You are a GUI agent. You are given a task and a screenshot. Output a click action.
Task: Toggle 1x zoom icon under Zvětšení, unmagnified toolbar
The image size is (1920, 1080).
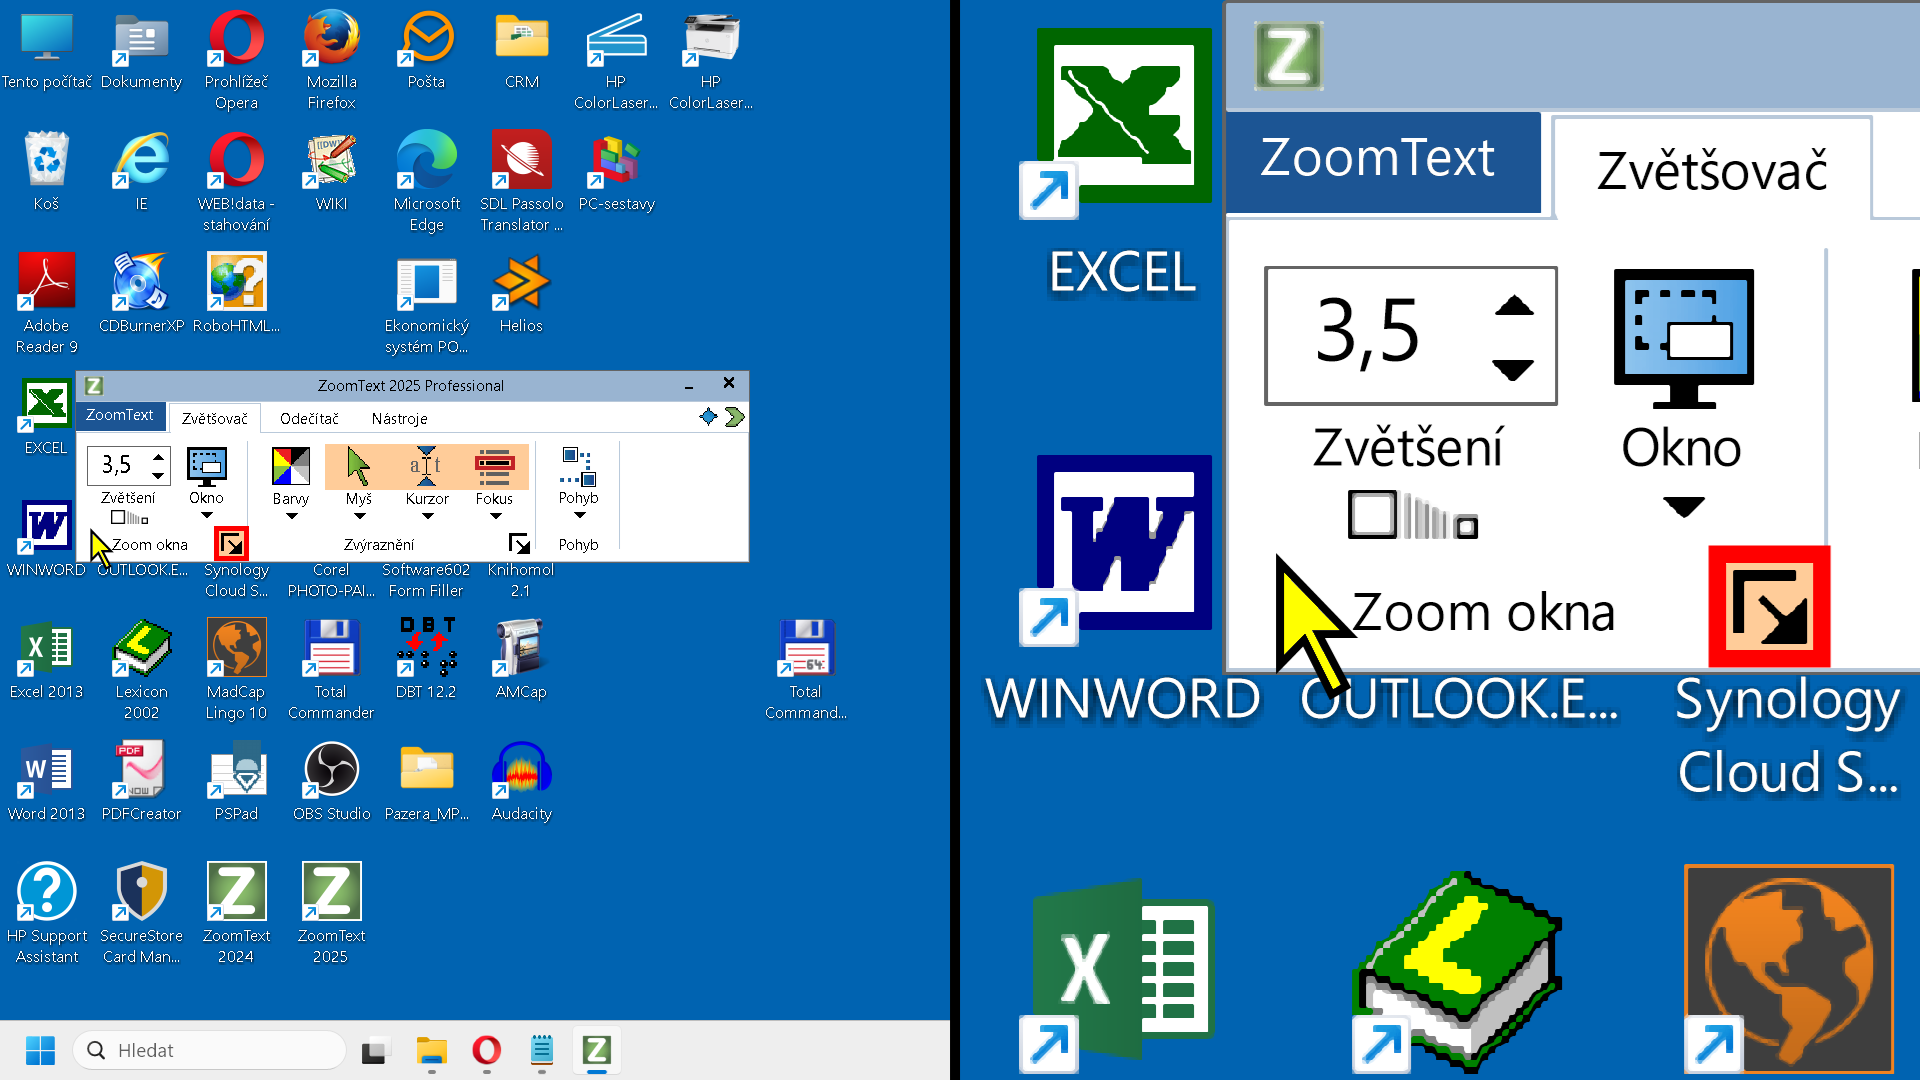click(130, 518)
